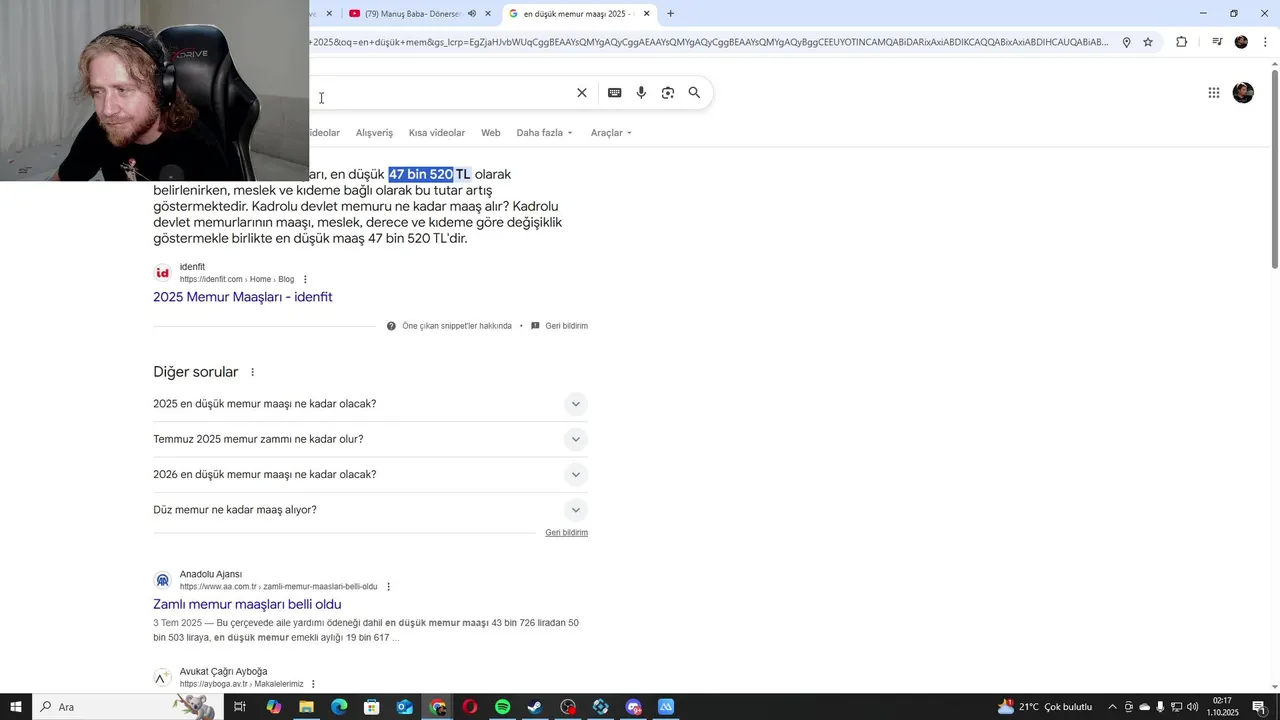Screen dimensions: 1280x720
Task: Open Chrome three-dot menu
Action: [1265, 42]
